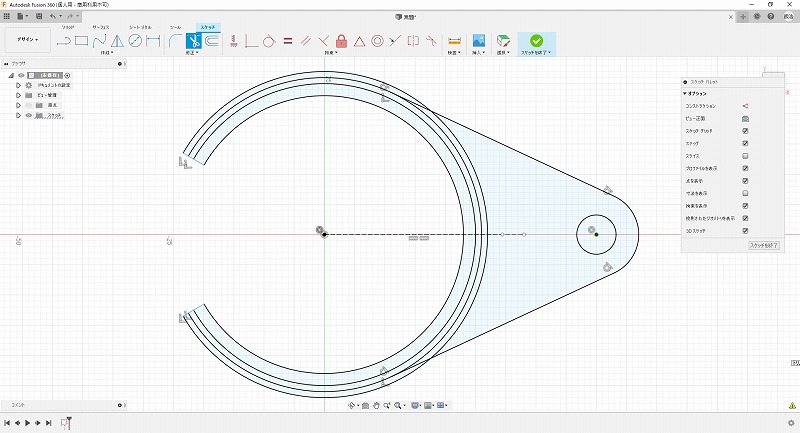Viewport: 800px width, 433px height.
Task: Expand the ドキュメントの設定 tree node
Action: pyautogui.click(x=18, y=85)
